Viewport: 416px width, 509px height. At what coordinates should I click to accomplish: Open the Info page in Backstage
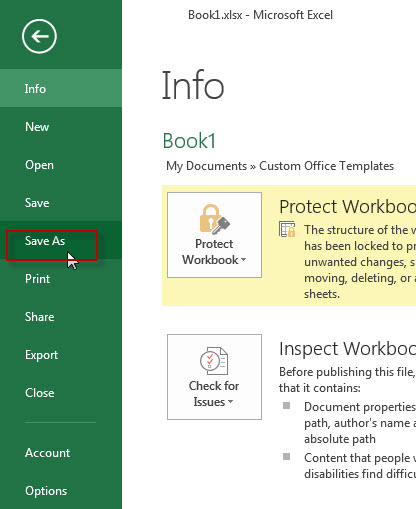(x=61, y=88)
